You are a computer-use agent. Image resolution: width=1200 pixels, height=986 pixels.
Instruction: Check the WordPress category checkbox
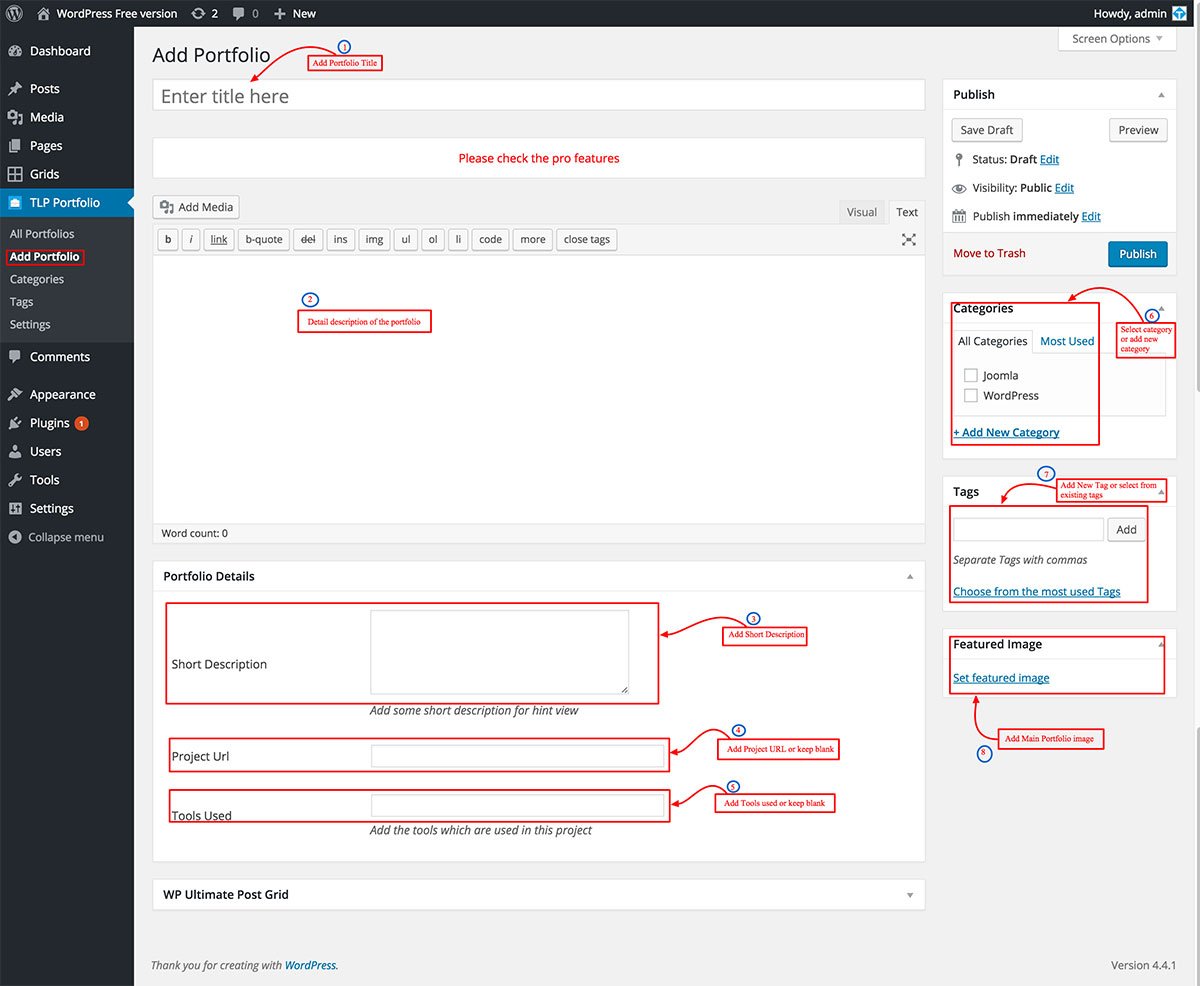(970, 395)
